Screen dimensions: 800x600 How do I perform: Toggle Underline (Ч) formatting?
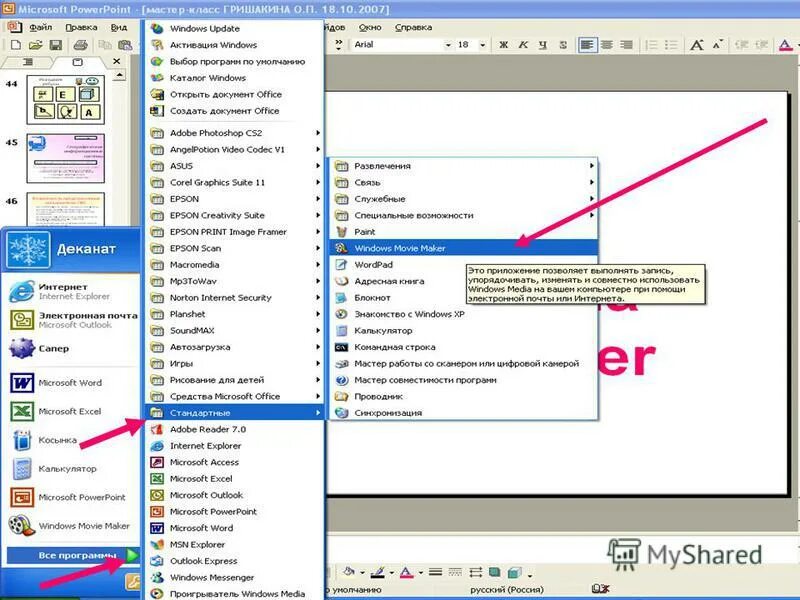click(x=542, y=45)
